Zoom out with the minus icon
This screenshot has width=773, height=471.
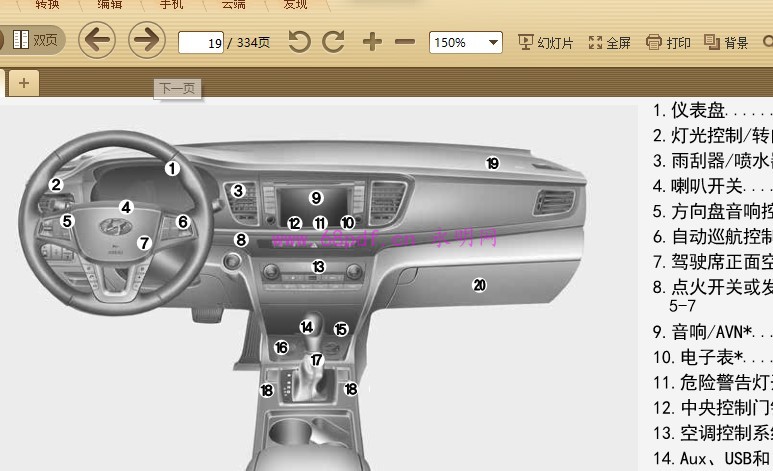coord(405,42)
